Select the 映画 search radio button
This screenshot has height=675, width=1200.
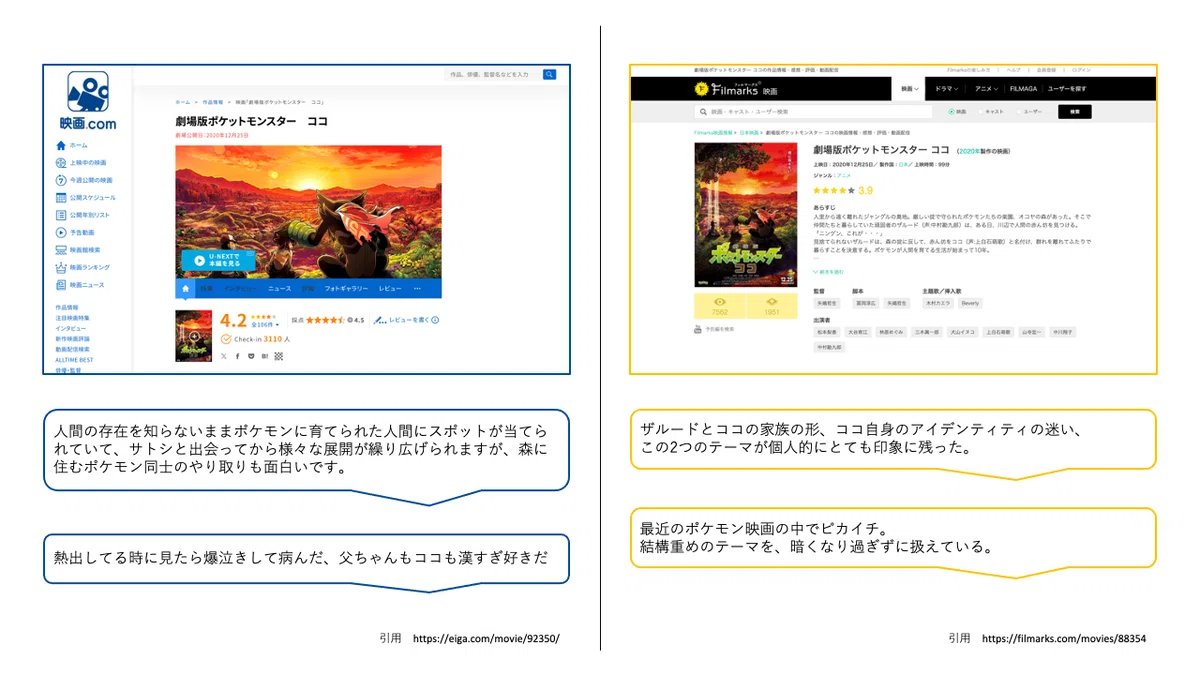[951, 112]
